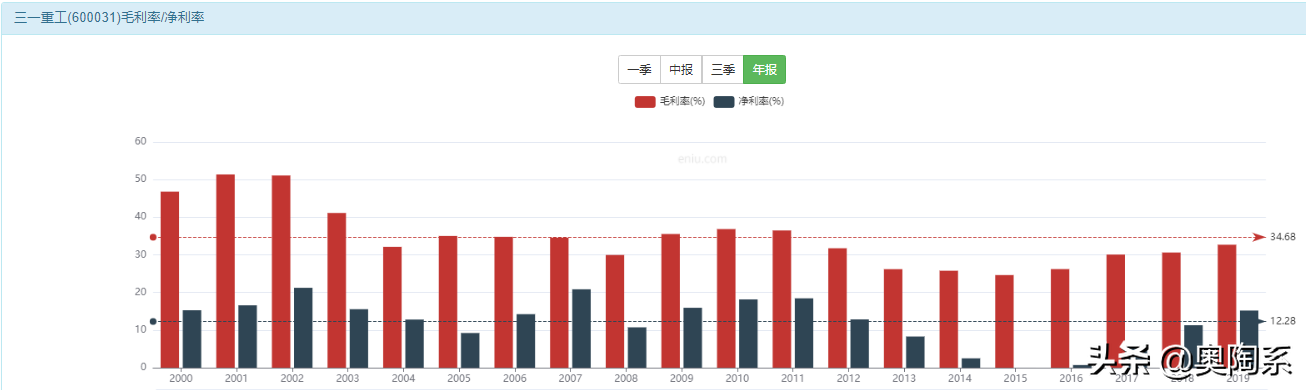Click the 2011 net margin dark bar
Screen dimensions: 1306x390
pos(803,333)
